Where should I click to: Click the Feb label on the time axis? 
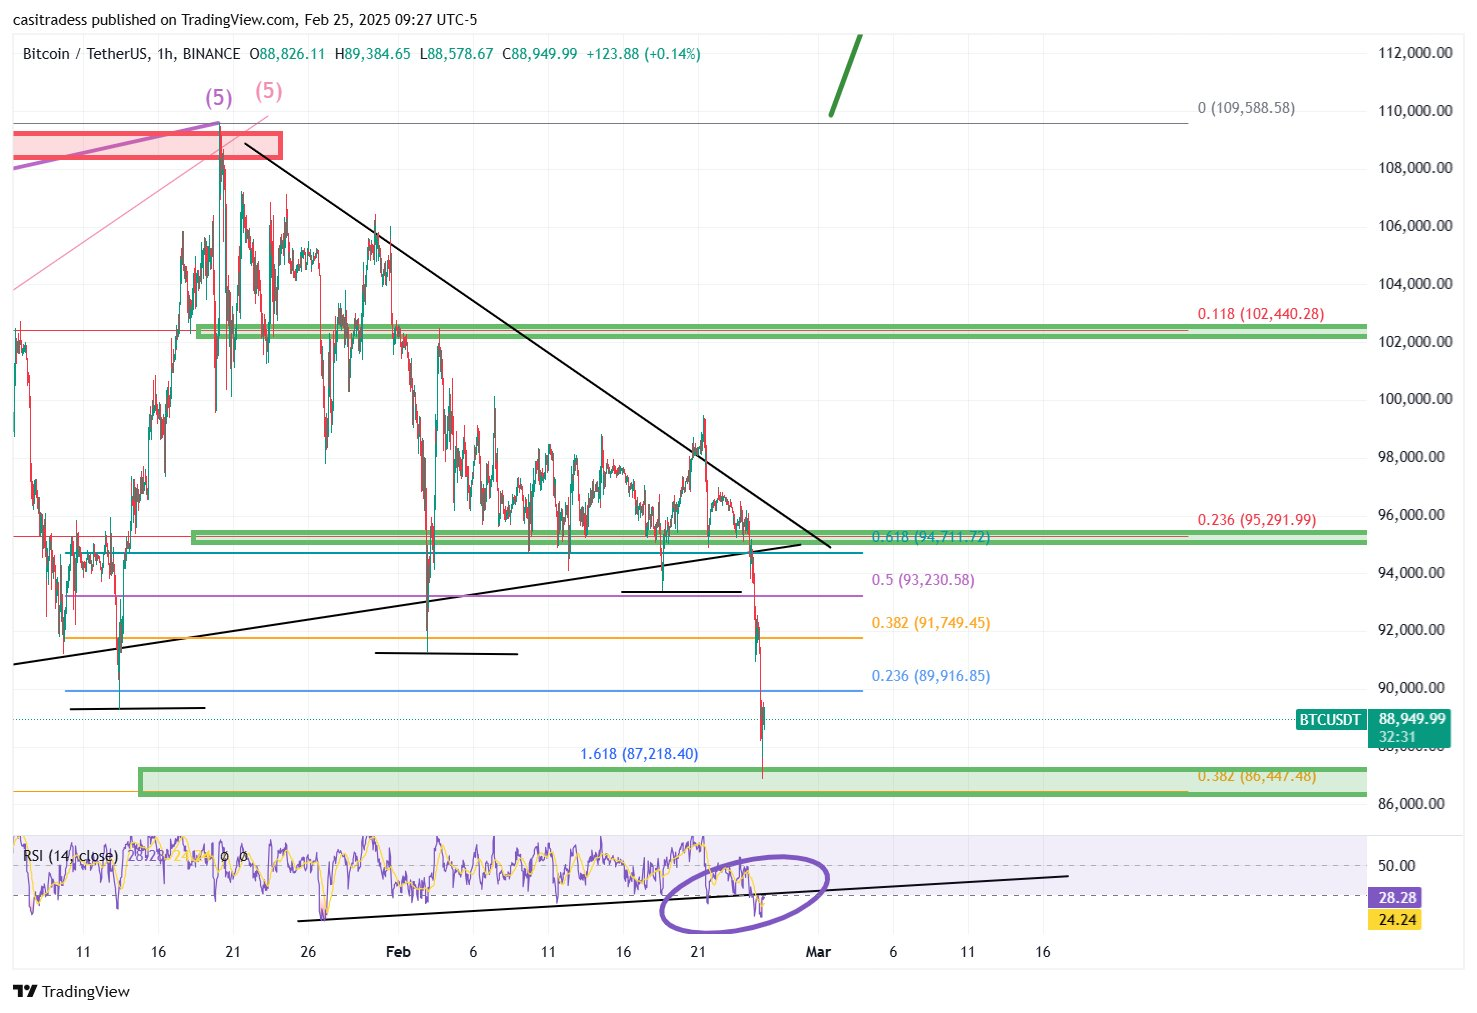tap(398, 951)
